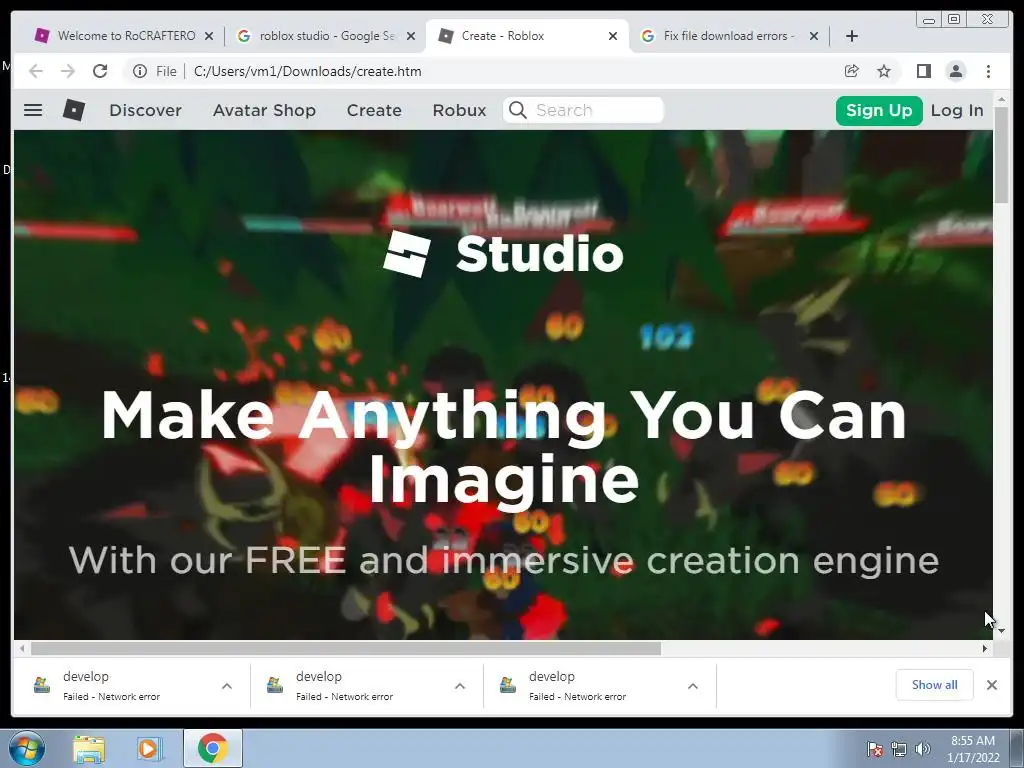Click the Roblox logo icon in navbar
Screen dimensions: 1024x768
click(74, 110)
